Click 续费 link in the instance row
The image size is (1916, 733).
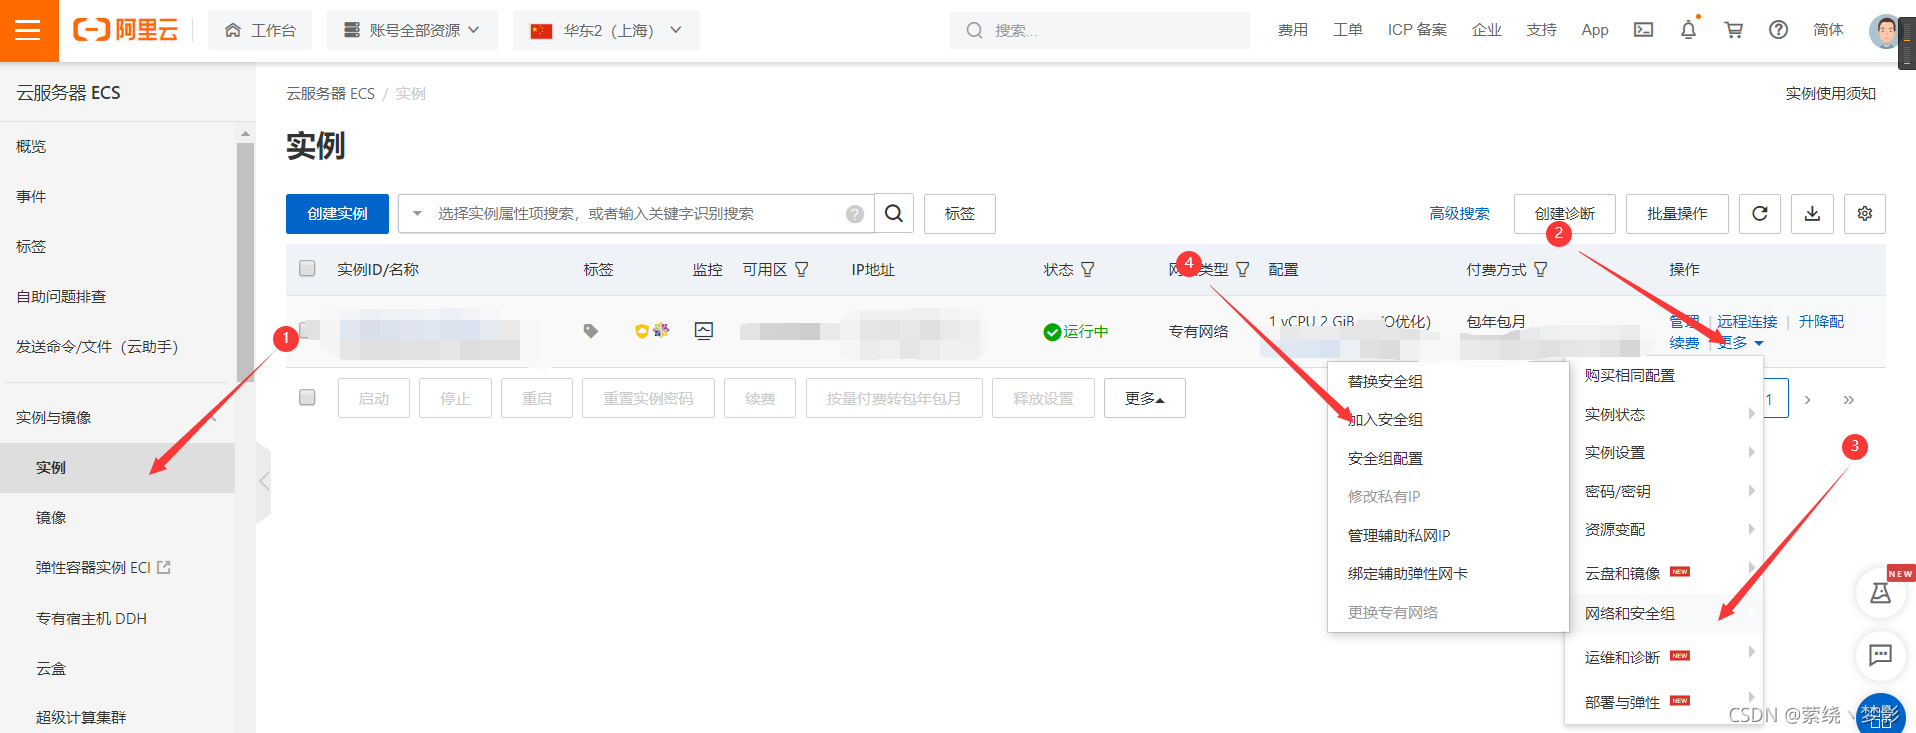click(1684, 342)
